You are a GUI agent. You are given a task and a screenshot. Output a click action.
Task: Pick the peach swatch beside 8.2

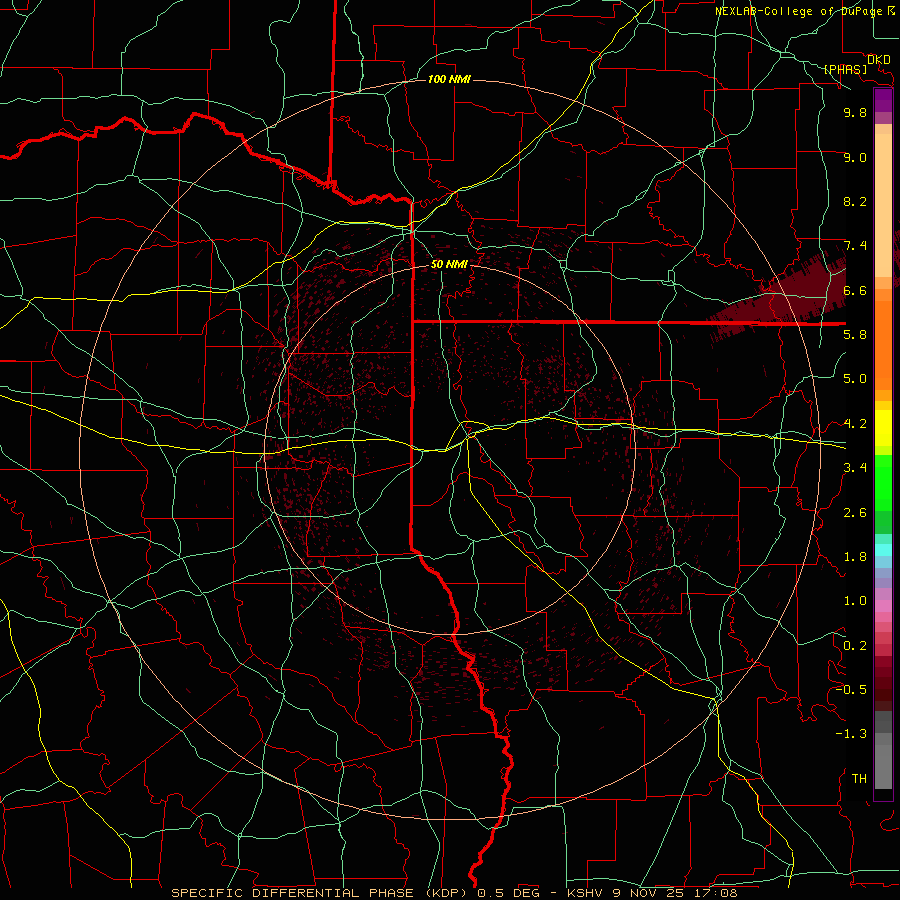click(883, 205)
